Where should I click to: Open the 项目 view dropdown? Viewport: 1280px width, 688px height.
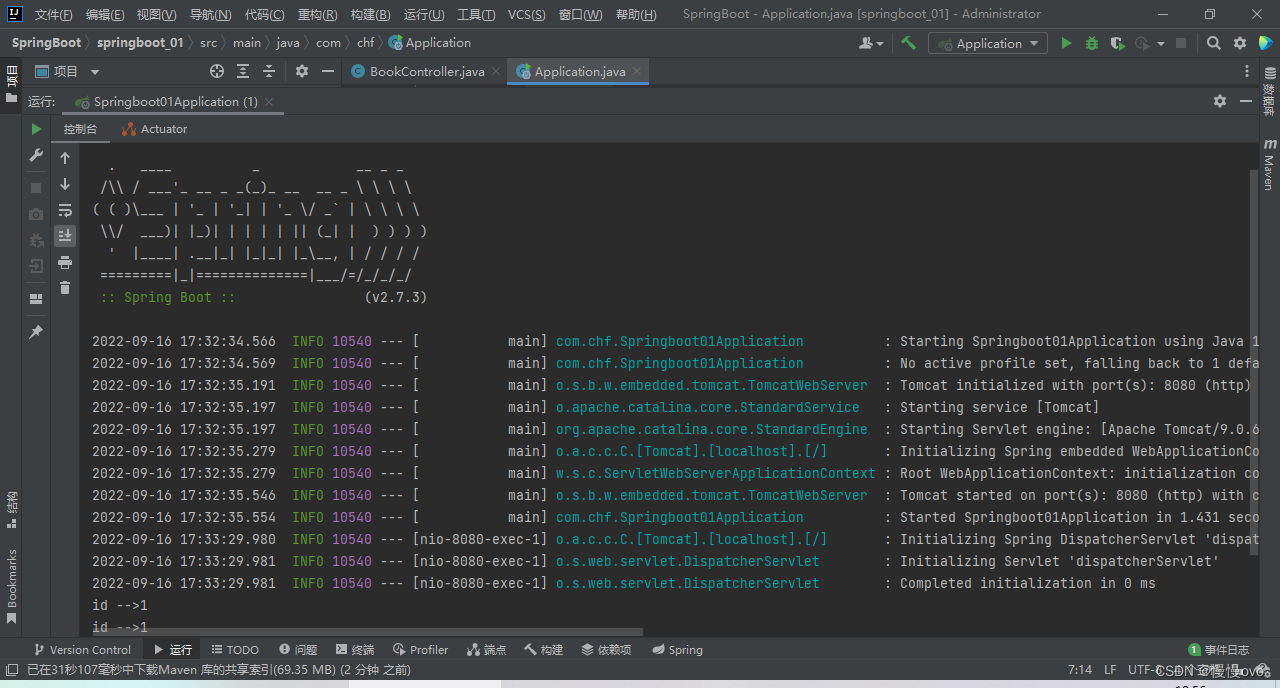pyautogui.click(x=94, y=71)
